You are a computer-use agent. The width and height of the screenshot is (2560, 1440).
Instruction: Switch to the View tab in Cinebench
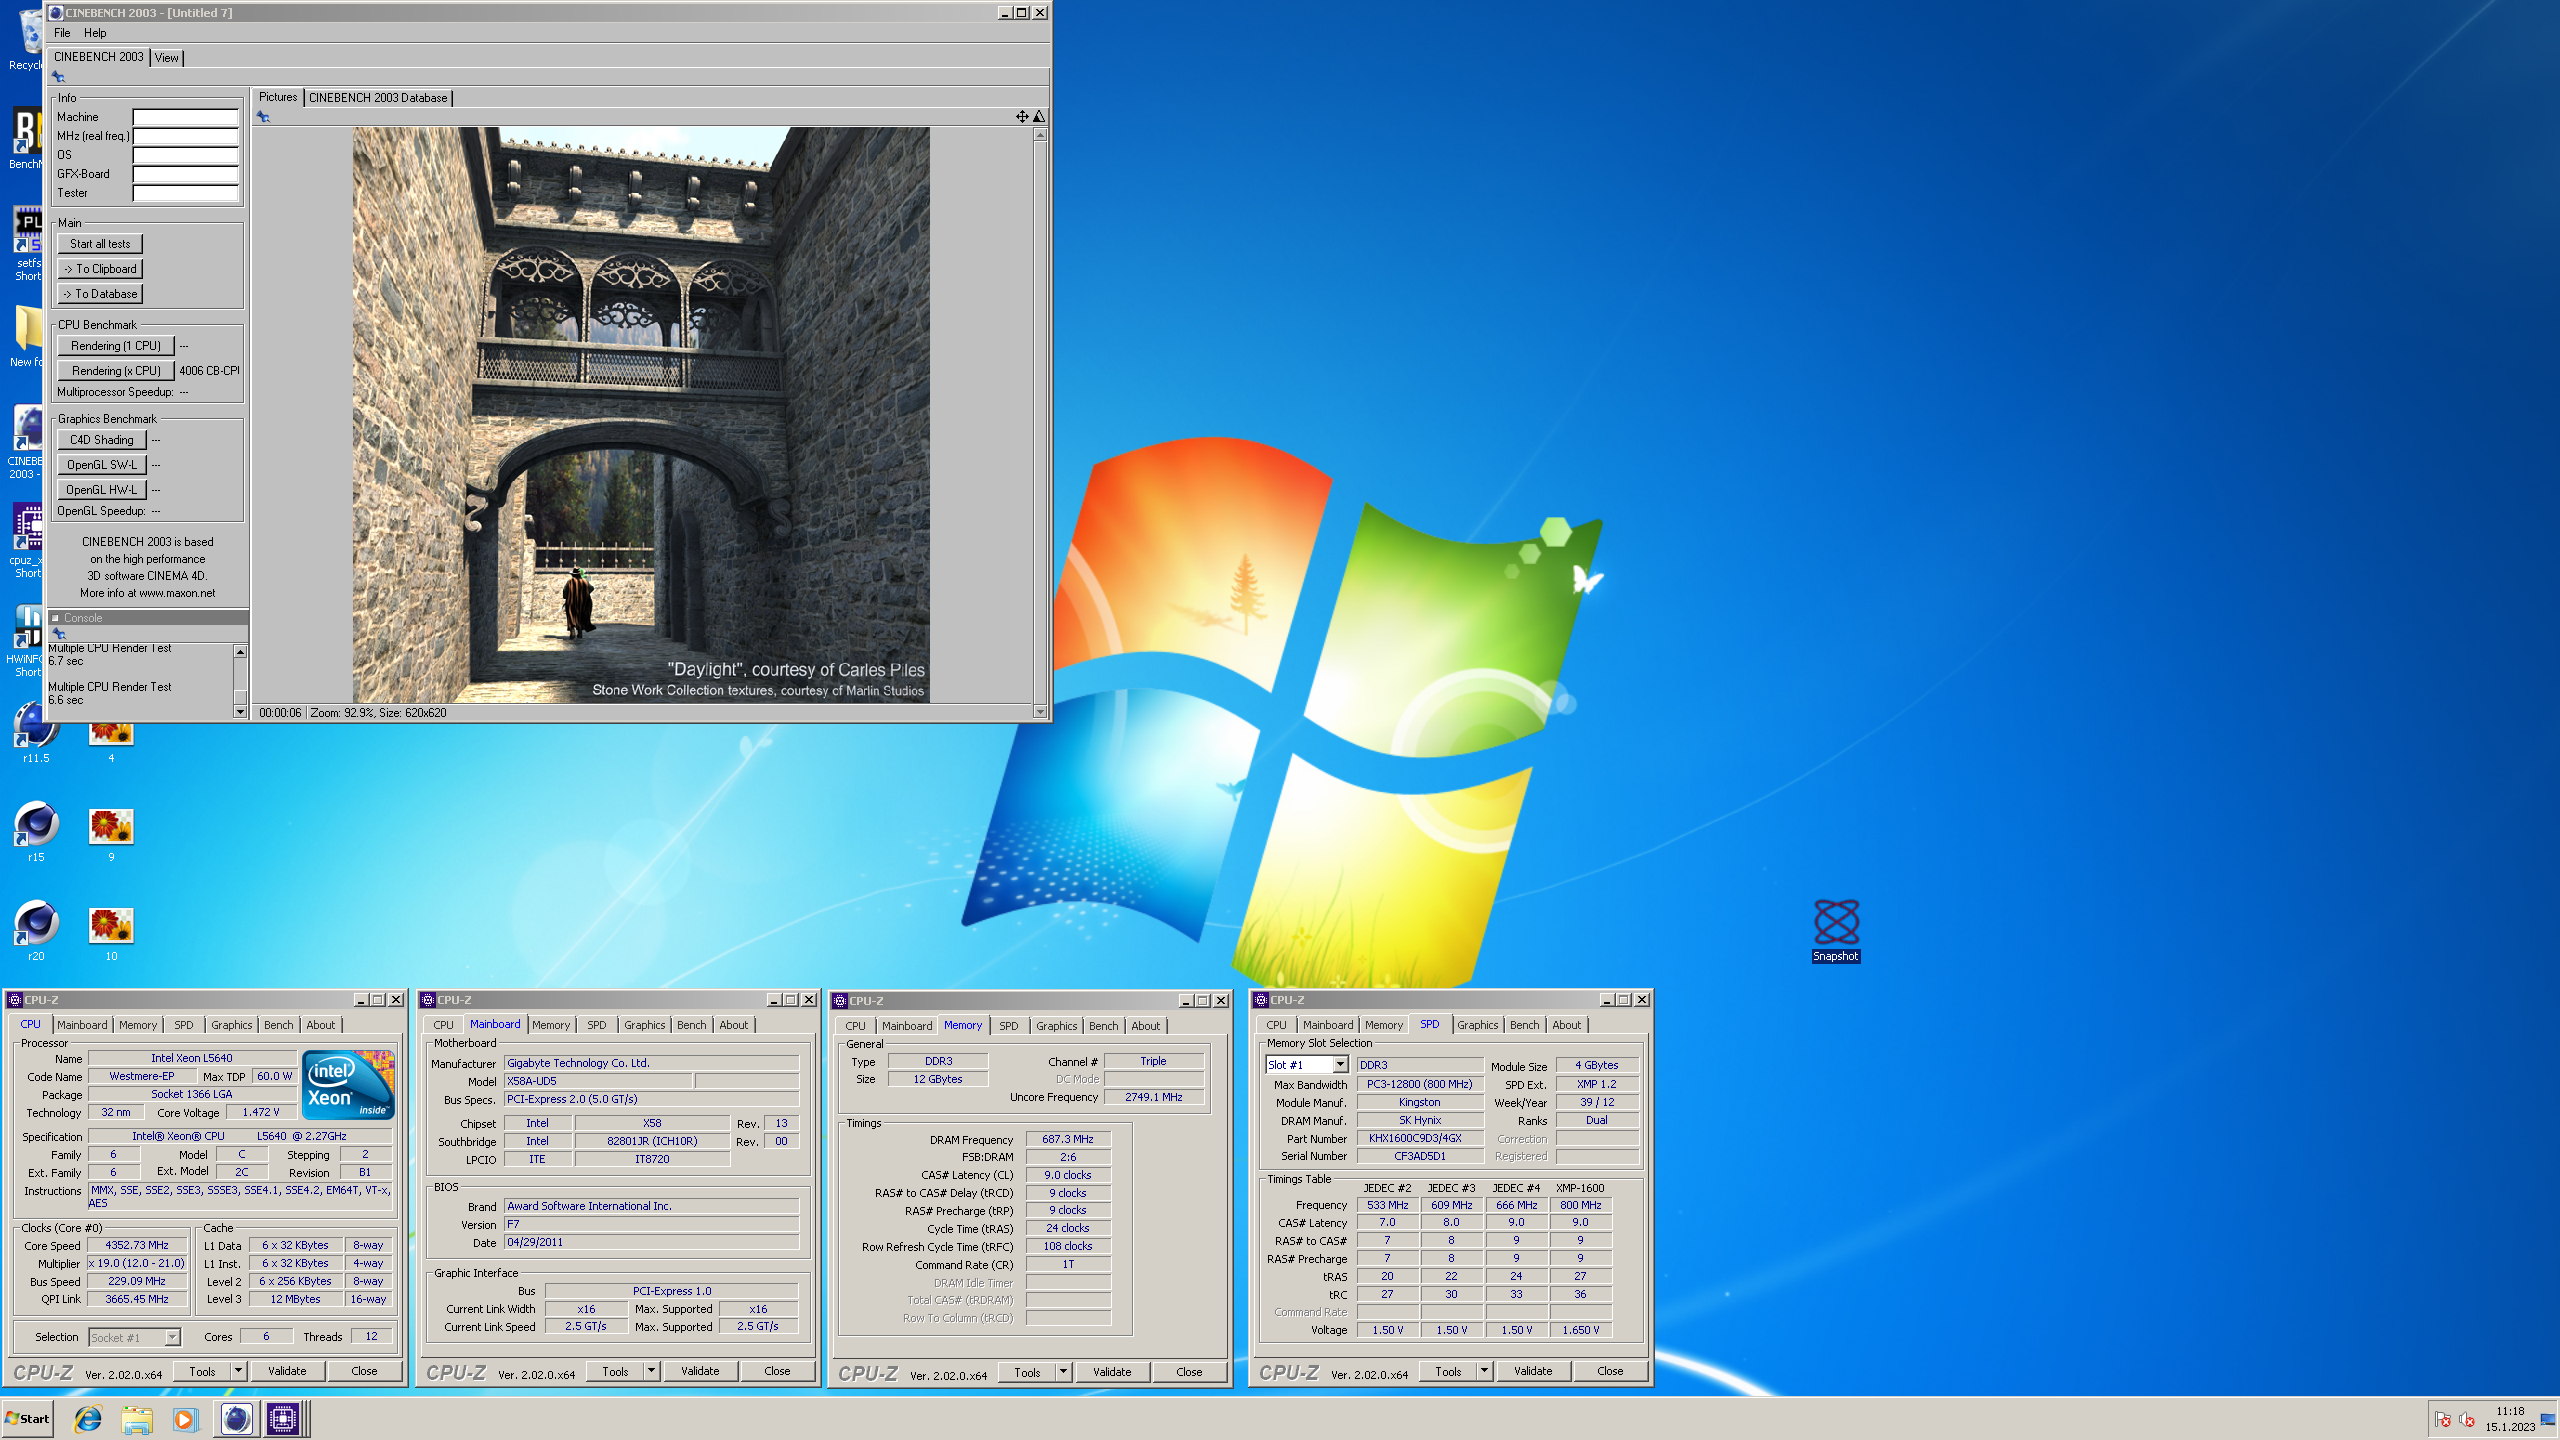167,58
